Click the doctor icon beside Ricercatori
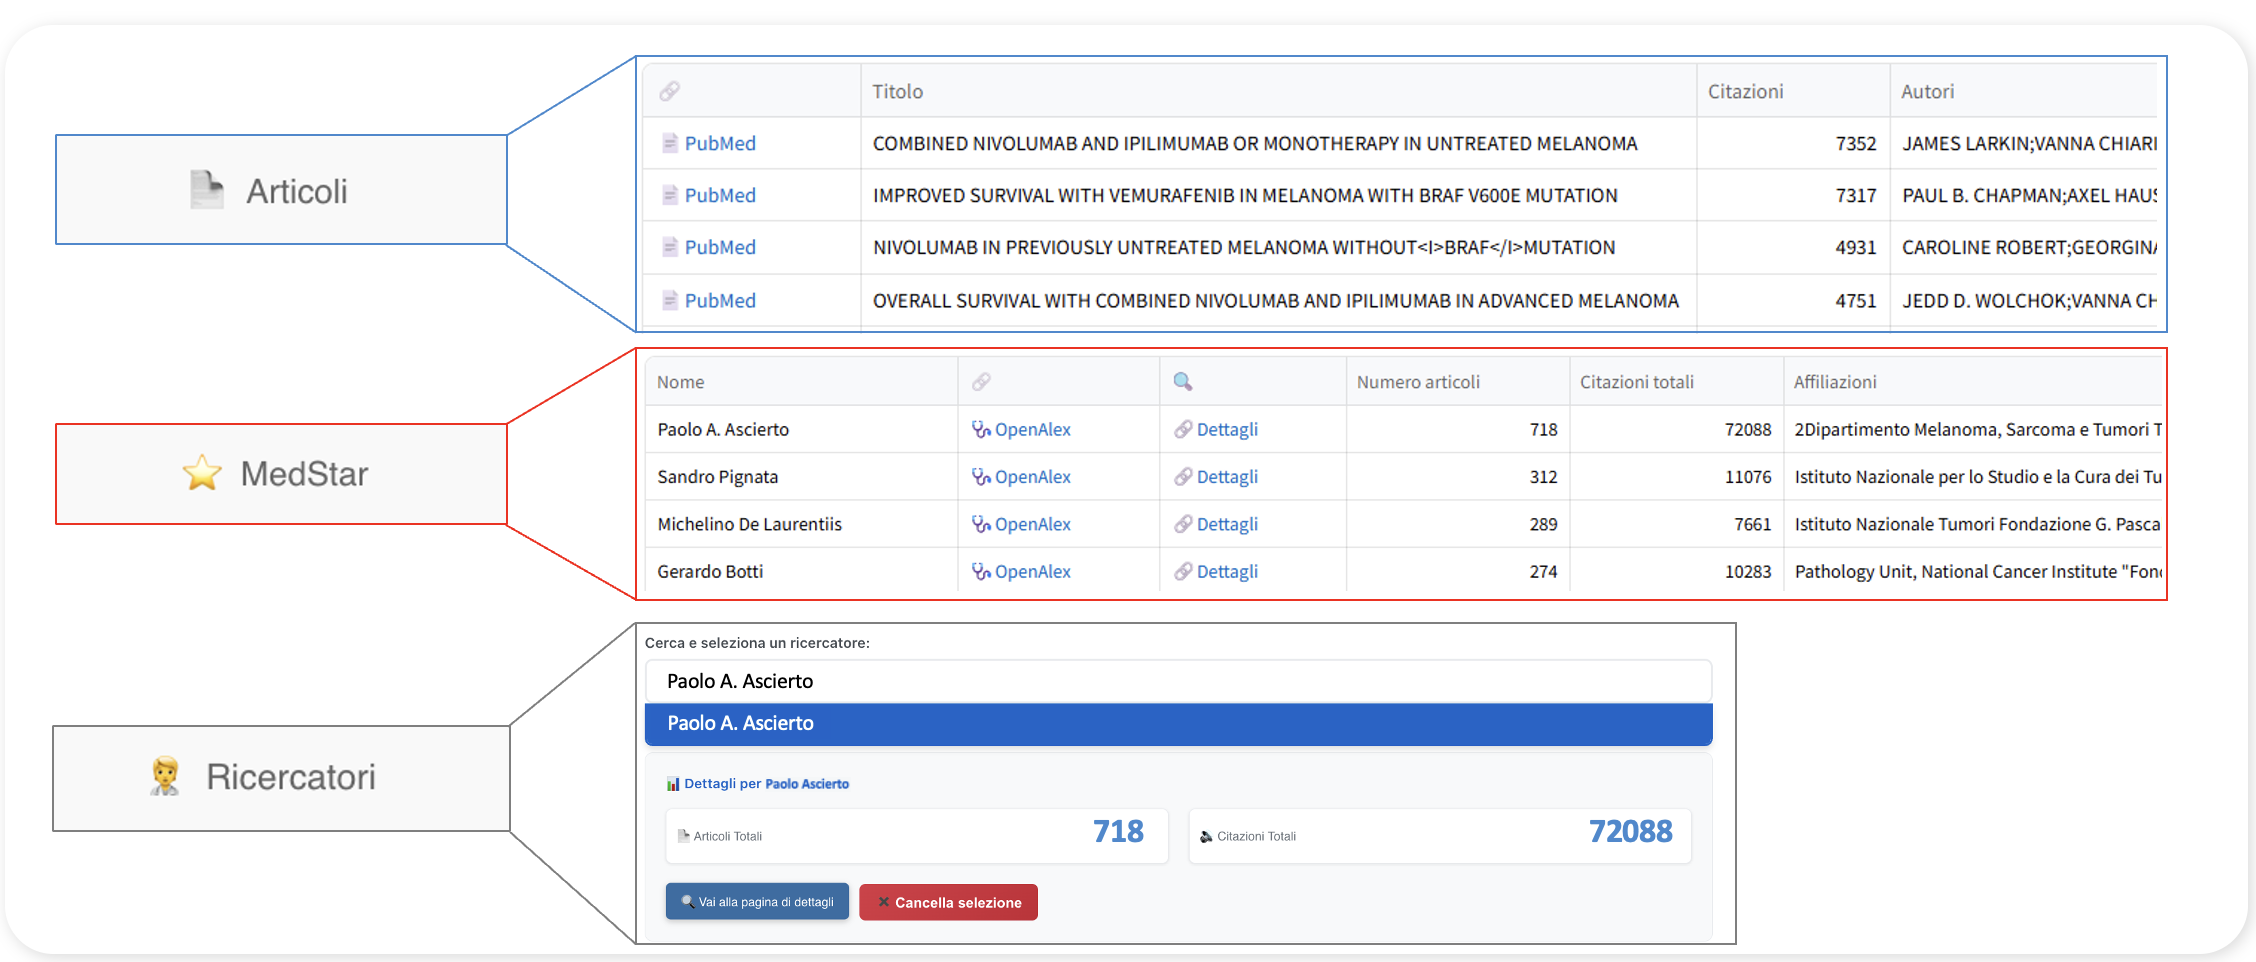 pos(165,777)
